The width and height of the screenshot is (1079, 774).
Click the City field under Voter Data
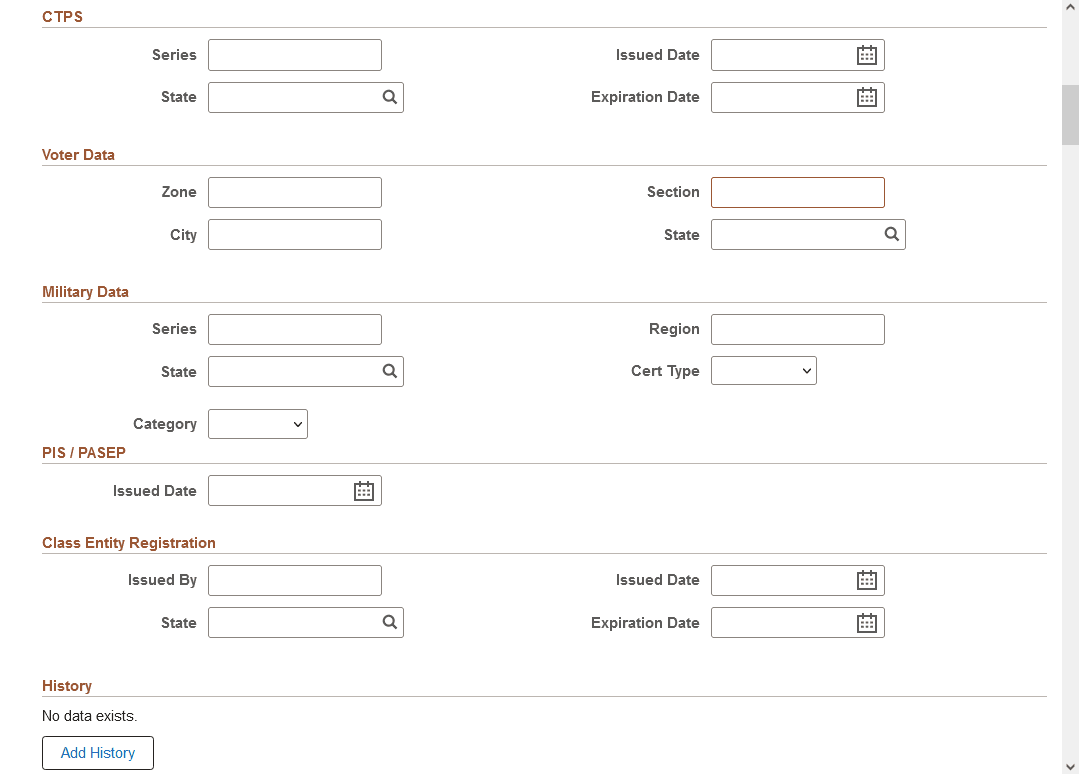click(294, 234)
